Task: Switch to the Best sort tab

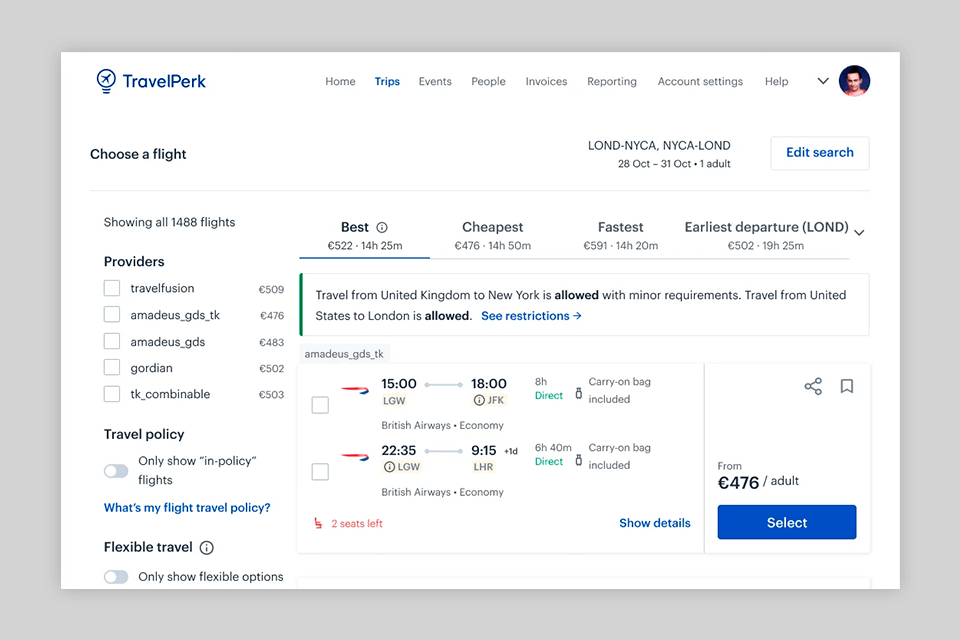Action: tap(365, 236)
